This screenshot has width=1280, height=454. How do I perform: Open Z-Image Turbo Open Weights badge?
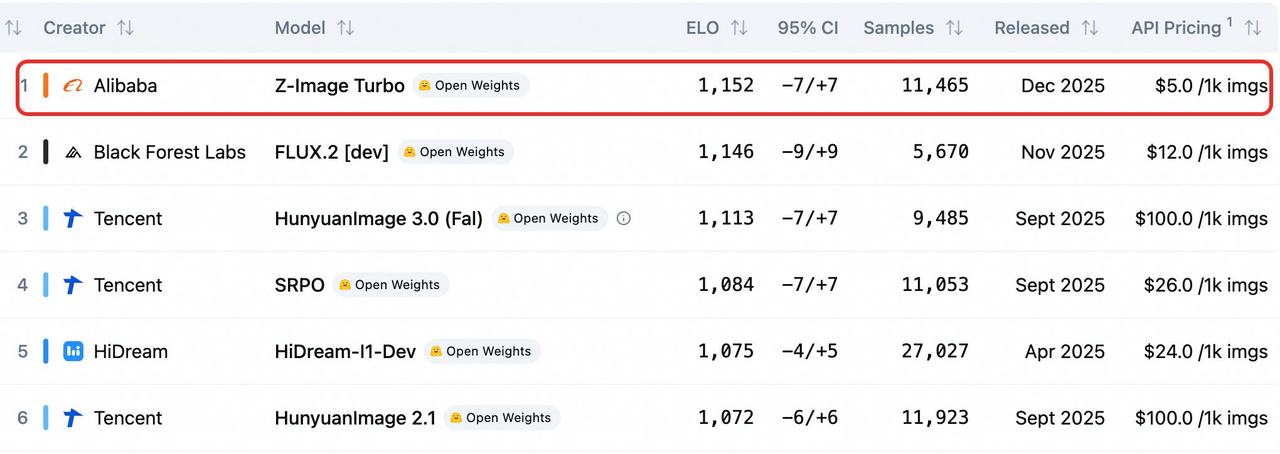(471, 86)
